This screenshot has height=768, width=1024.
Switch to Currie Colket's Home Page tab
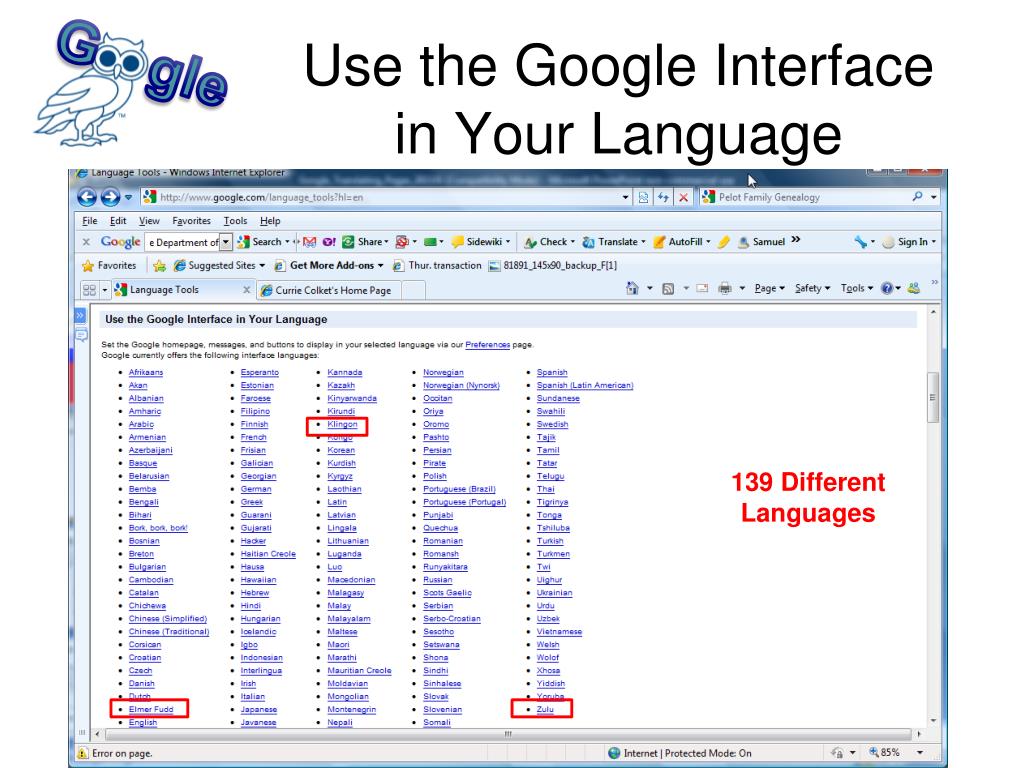point(333,291)
